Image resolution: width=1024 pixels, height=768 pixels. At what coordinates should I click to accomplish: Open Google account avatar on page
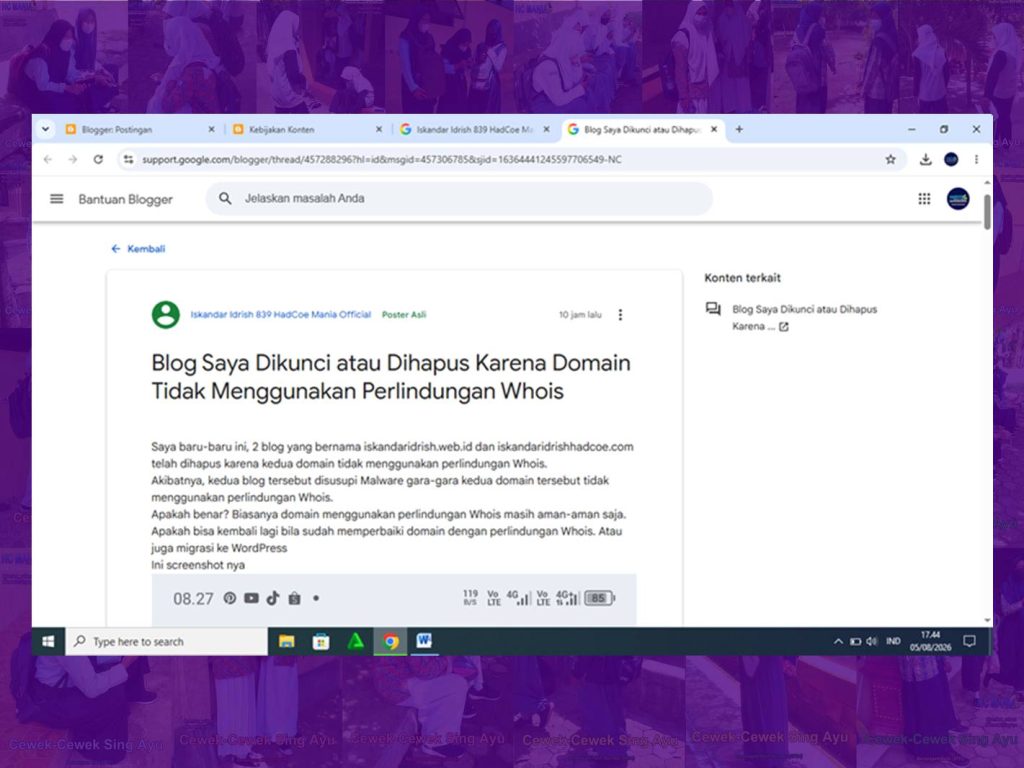958,199
